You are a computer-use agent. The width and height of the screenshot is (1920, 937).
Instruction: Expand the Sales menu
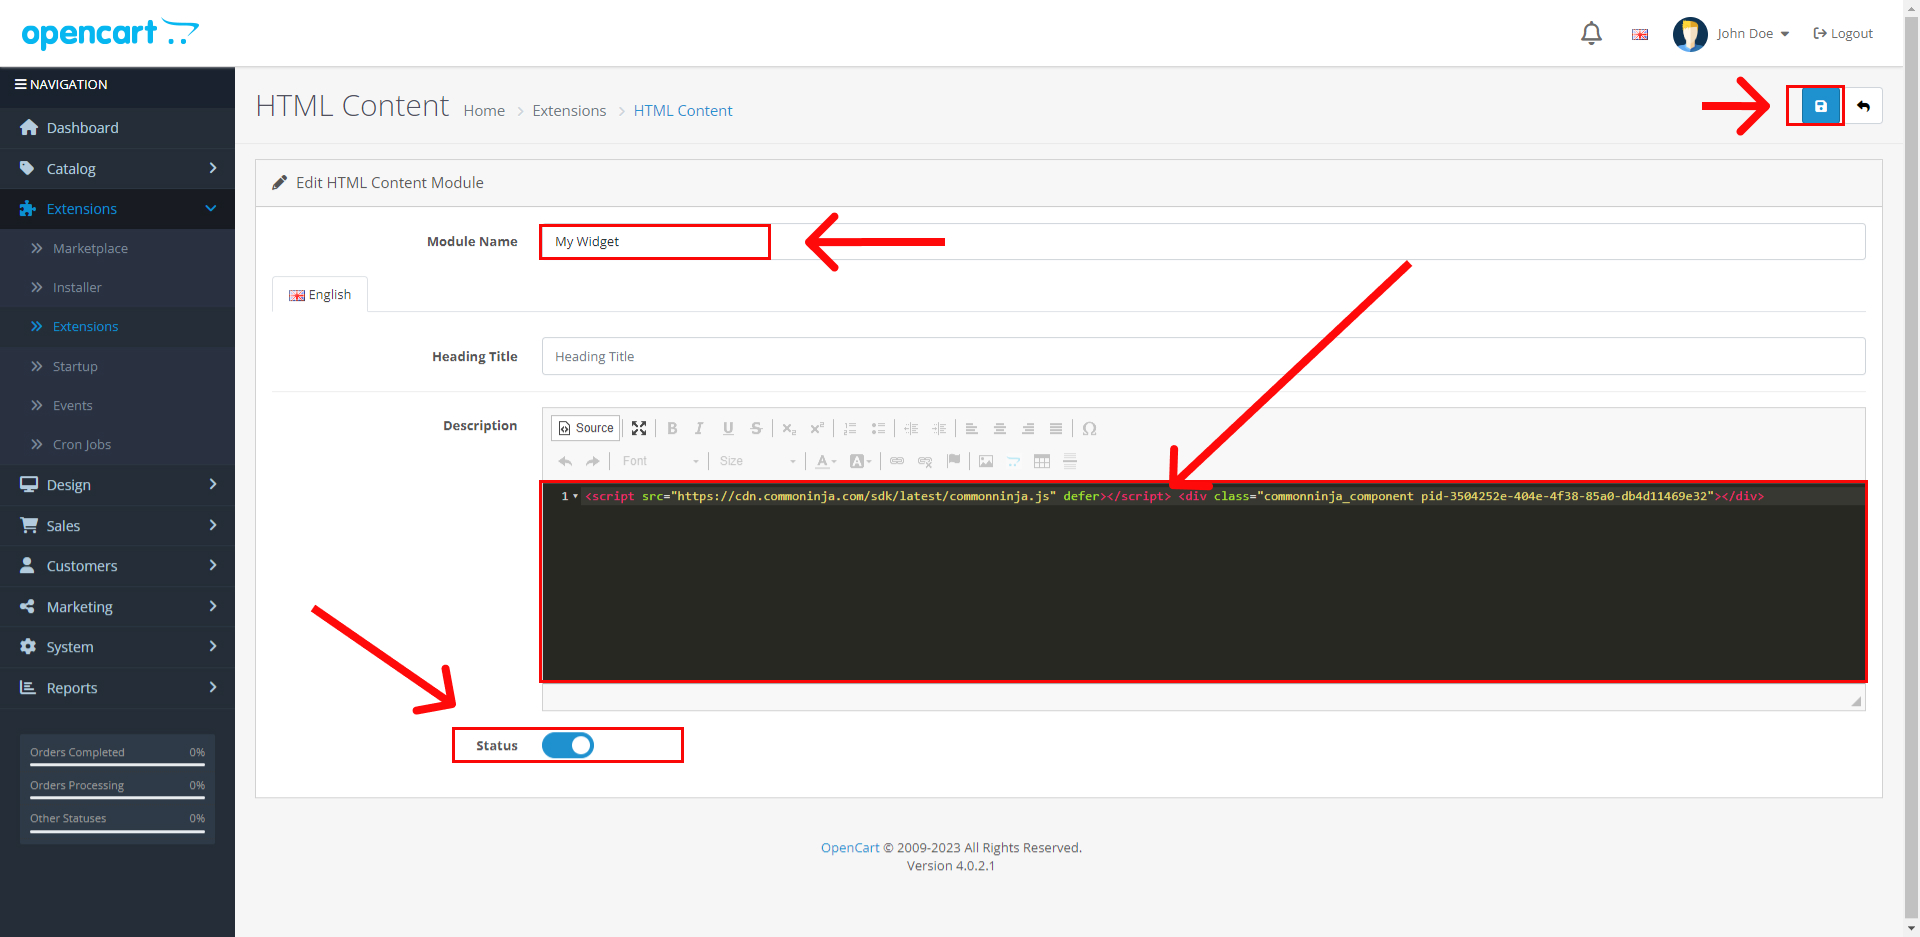(x=117, y=525)
